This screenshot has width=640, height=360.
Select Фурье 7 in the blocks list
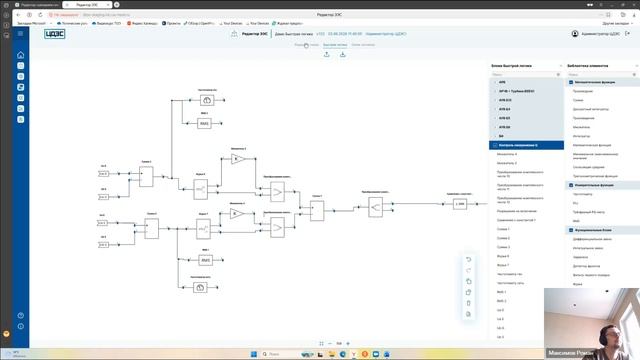point(502,265)
